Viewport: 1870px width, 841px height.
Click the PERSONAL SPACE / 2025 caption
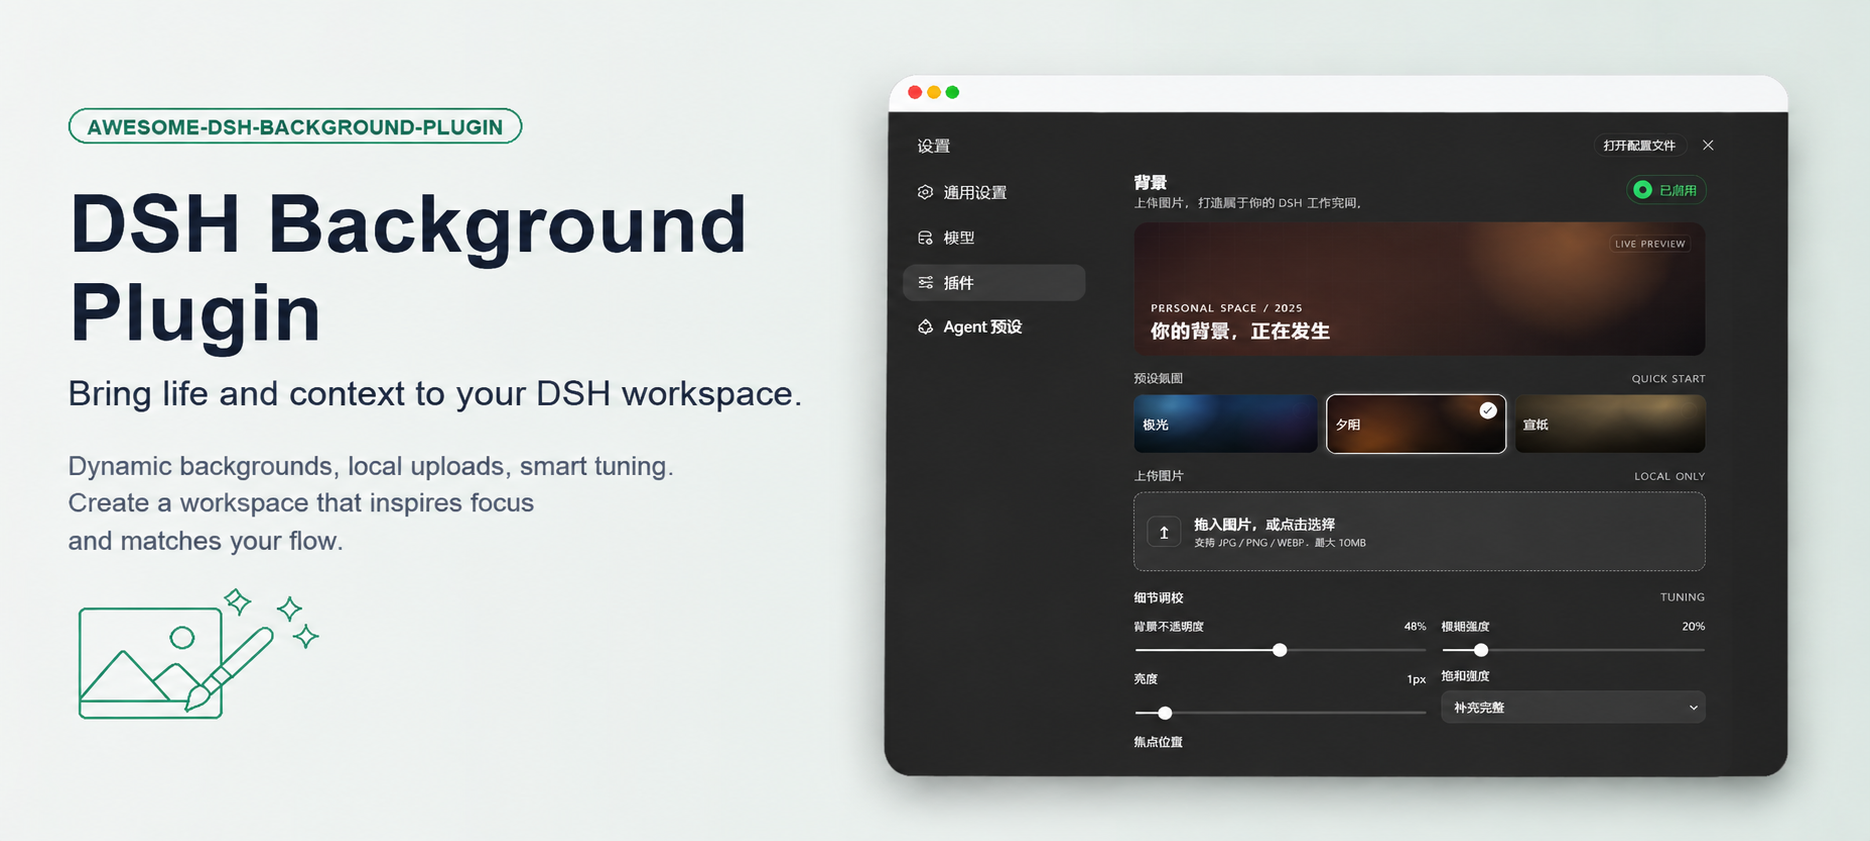tap(1226, 308)
